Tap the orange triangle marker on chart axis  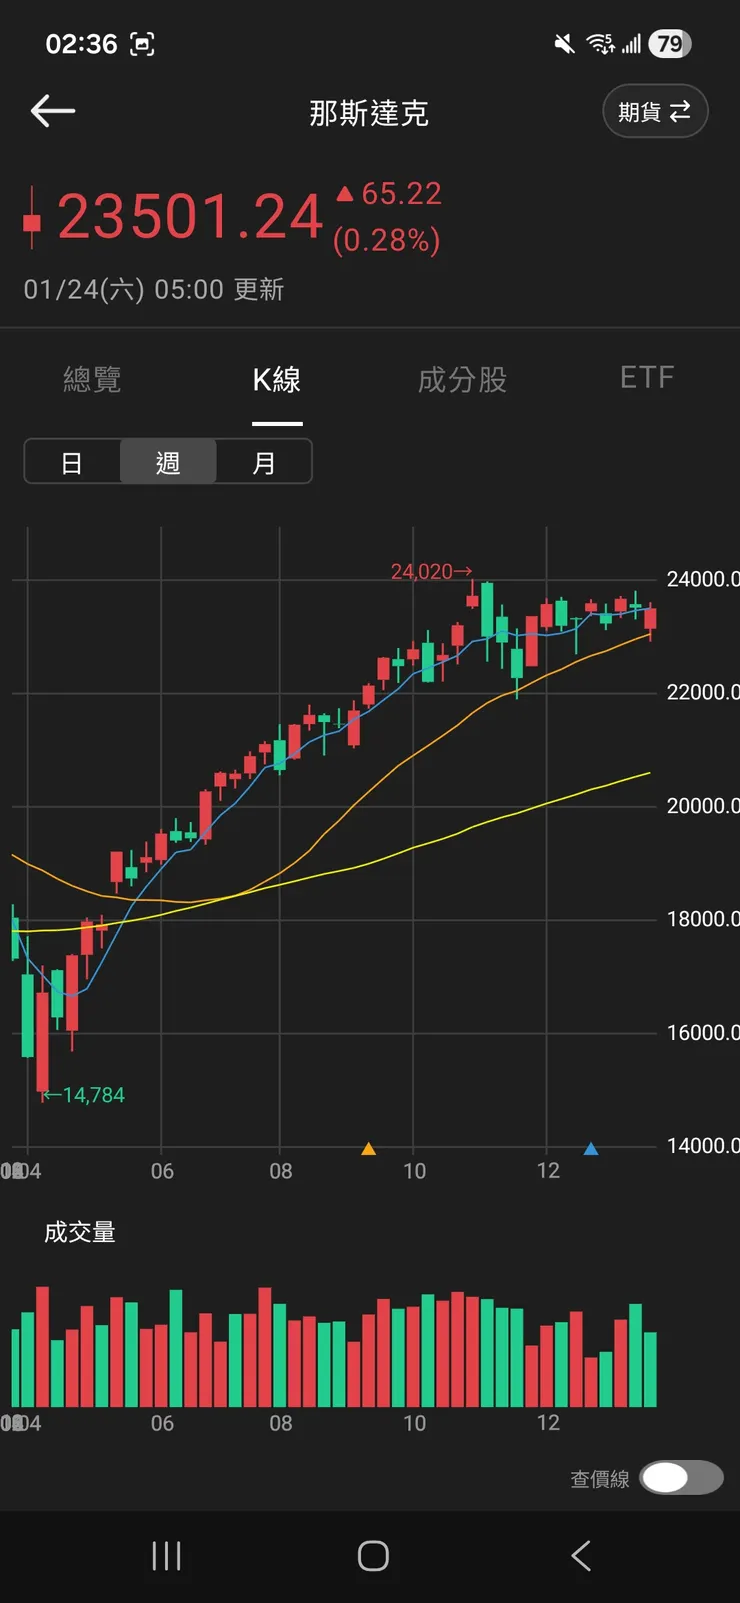(x=368, y=1149)
